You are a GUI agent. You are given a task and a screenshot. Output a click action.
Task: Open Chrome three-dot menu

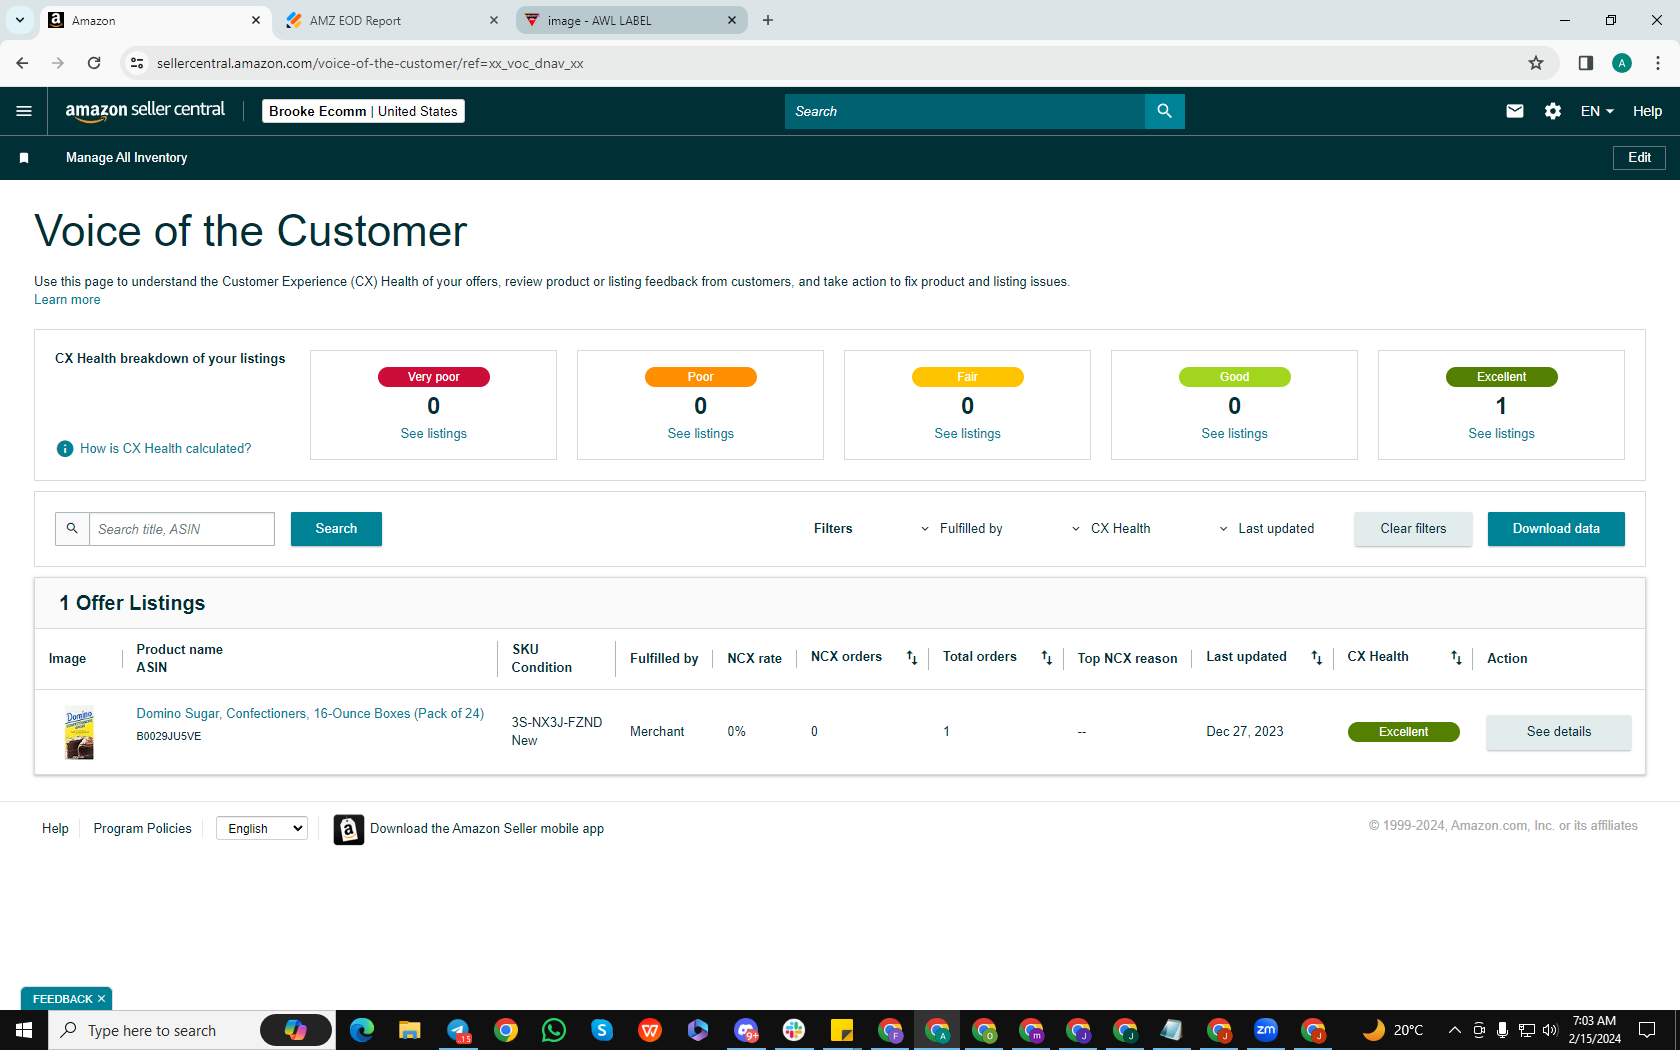tap(1658, 63)
